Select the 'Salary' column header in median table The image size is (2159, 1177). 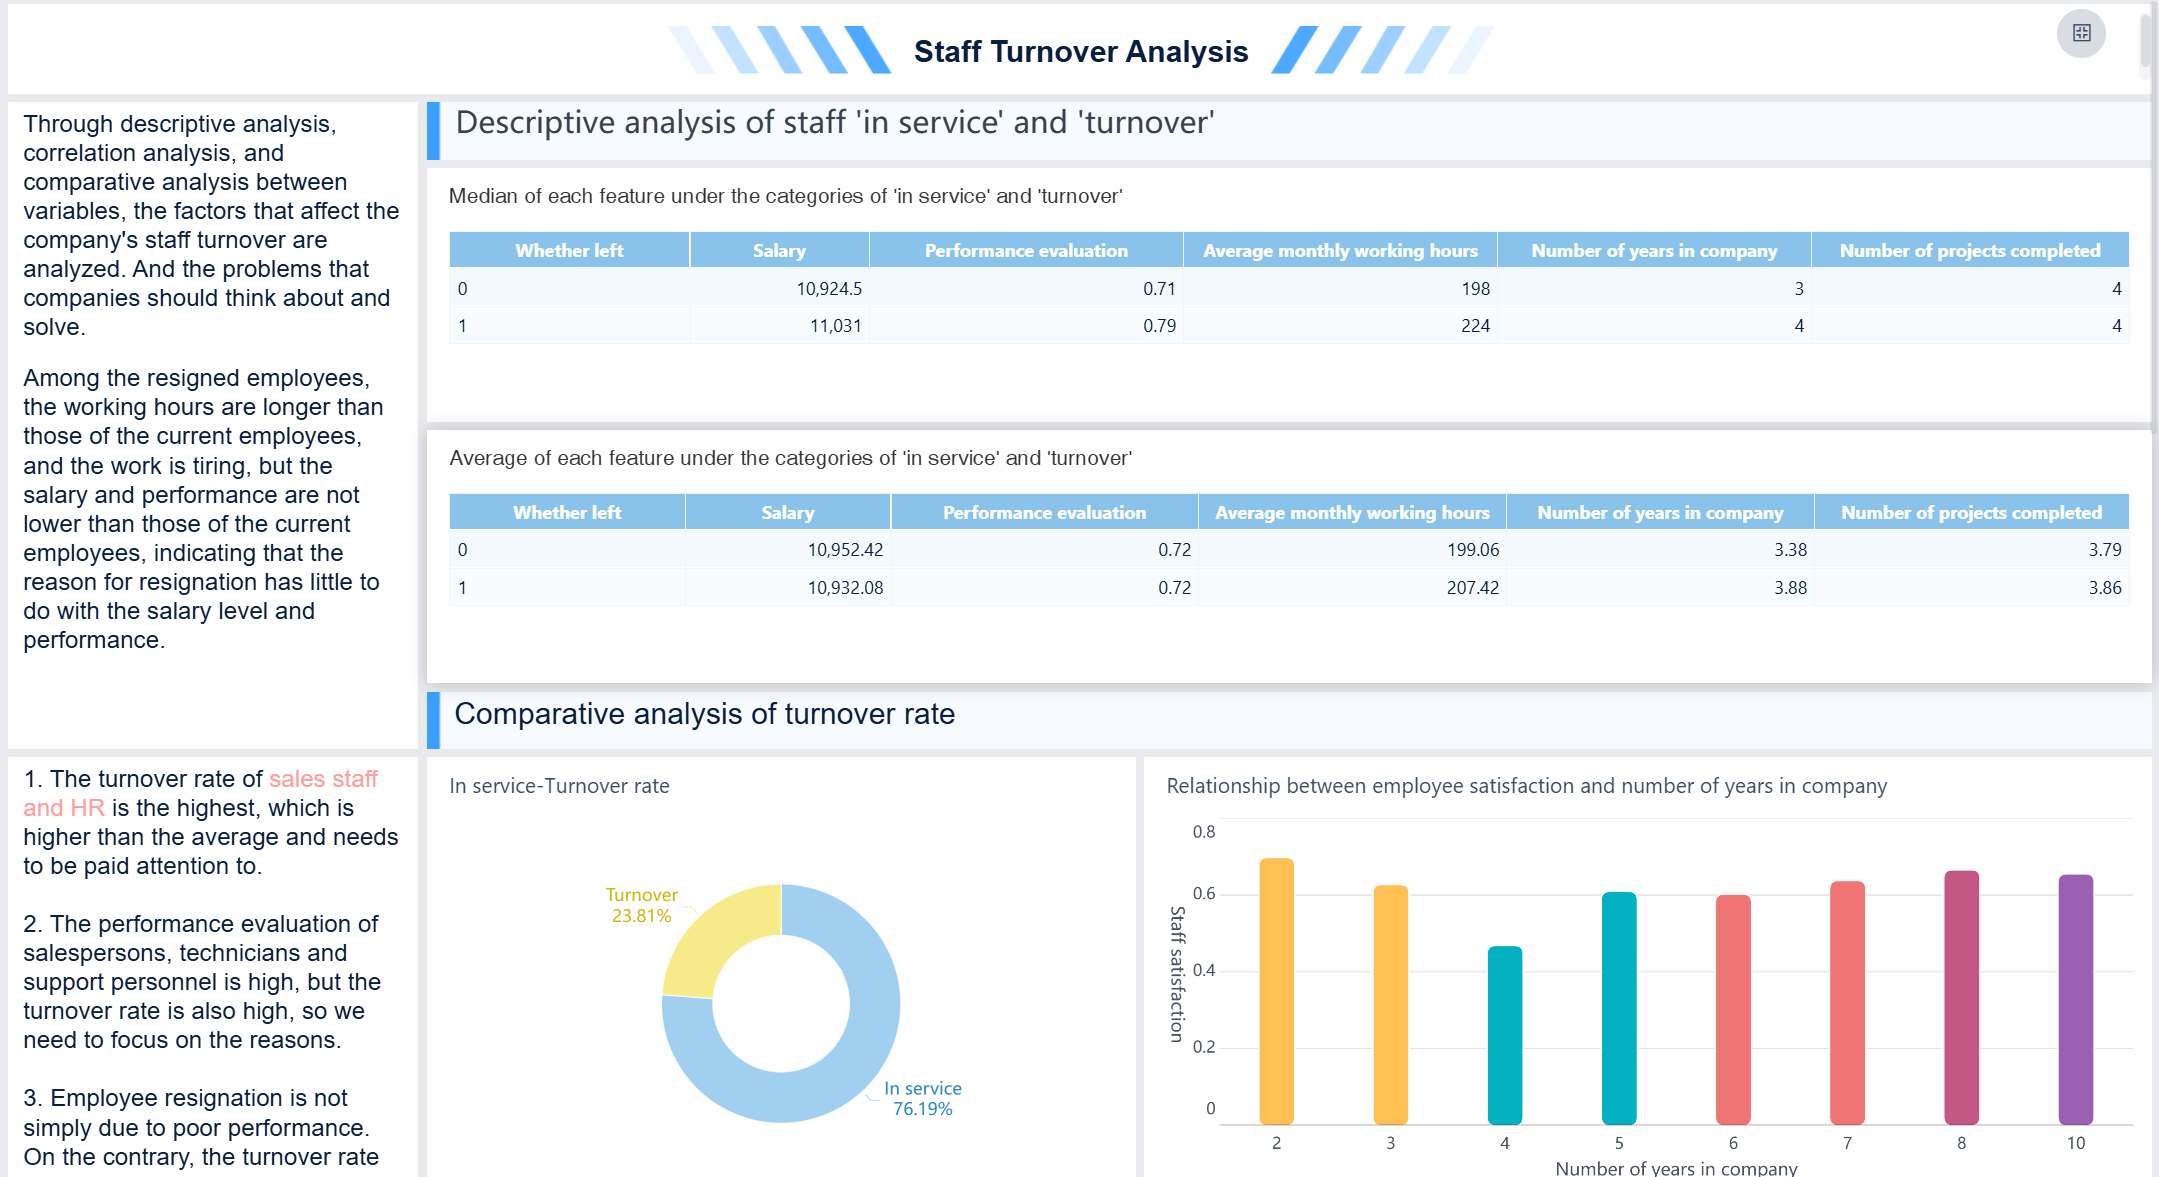(779, 251)
